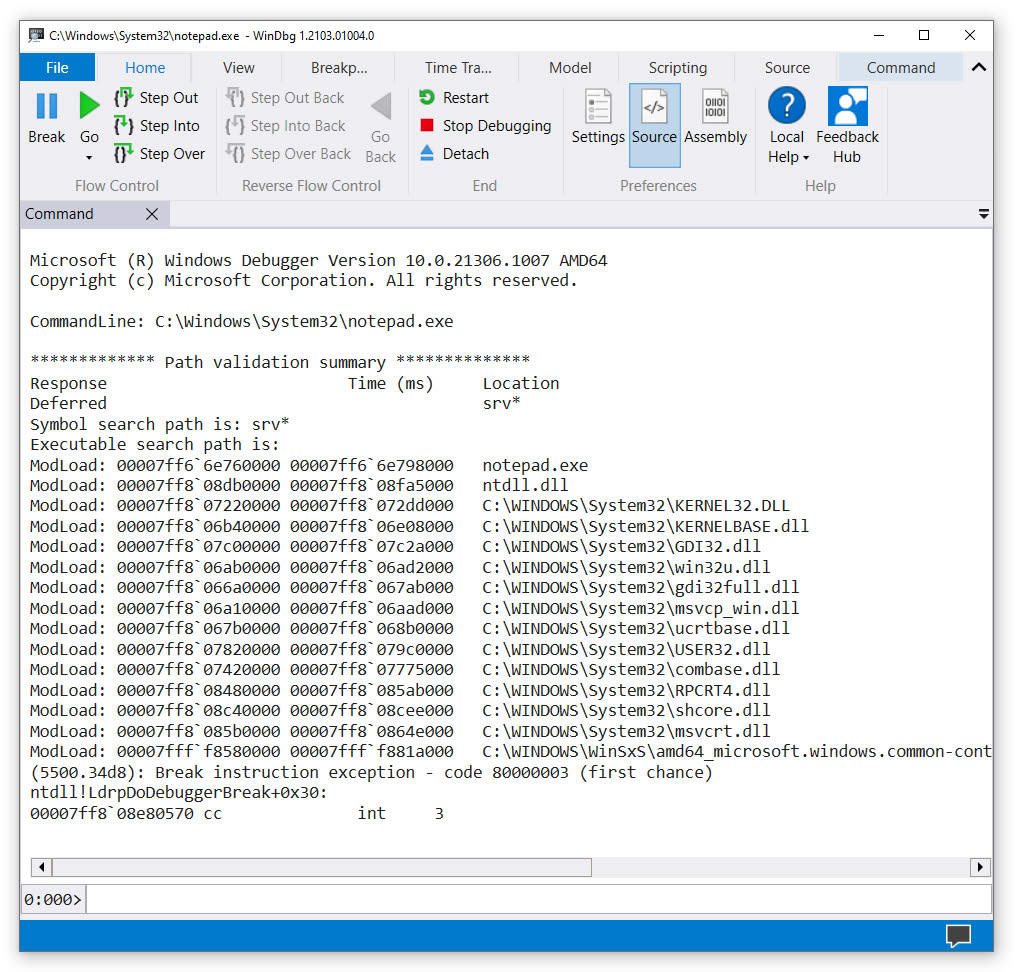Click the Step Over button
Image resolution: width=1024 pixels, height=972 pixels.
(x=159, y=154)
